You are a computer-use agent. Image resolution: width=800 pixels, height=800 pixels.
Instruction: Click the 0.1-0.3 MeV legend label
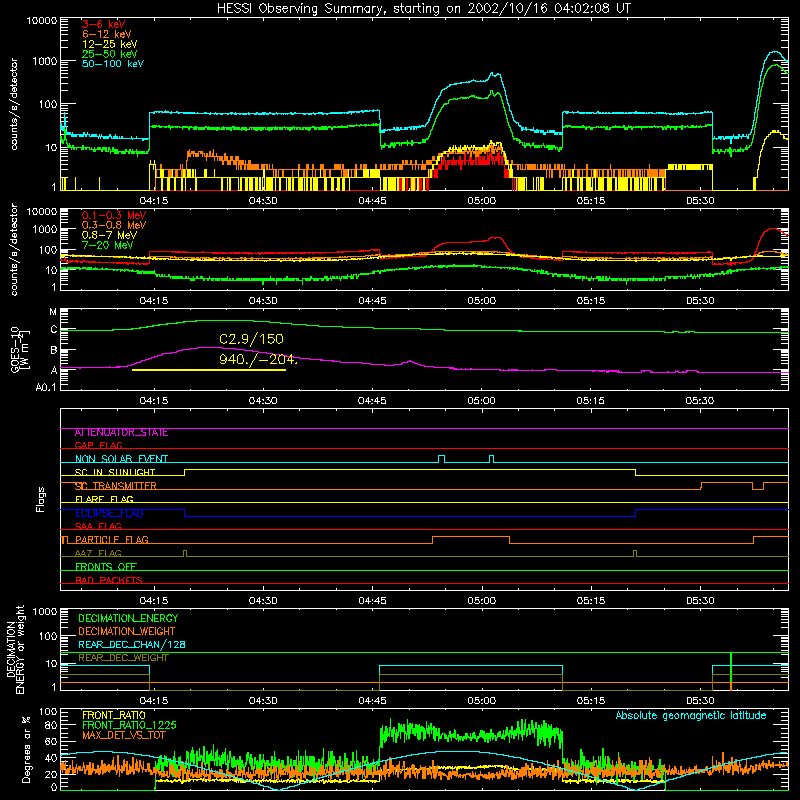point(114,215)
